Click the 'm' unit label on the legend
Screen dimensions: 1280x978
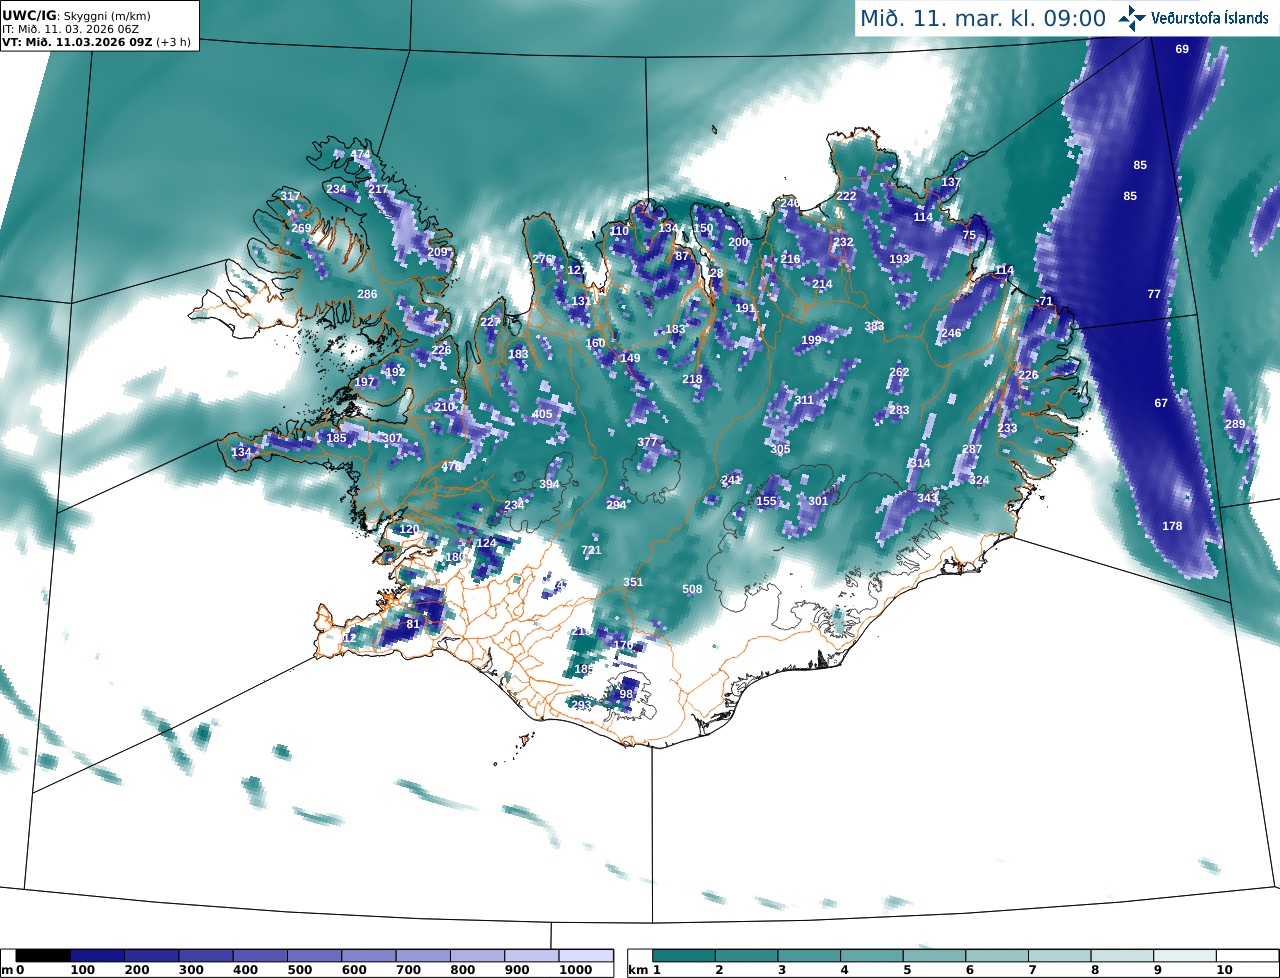(x=7, y=970)
